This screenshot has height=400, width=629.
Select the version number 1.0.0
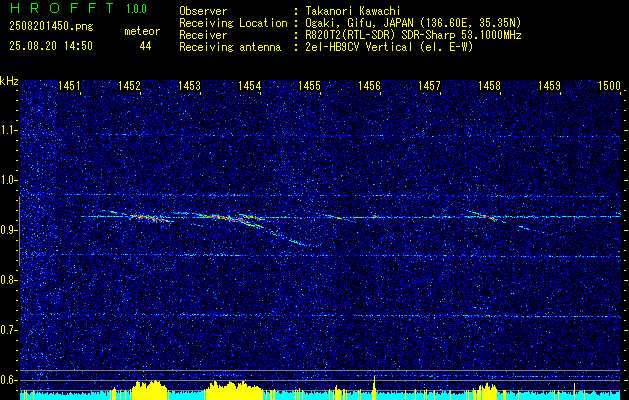point(136,9)
